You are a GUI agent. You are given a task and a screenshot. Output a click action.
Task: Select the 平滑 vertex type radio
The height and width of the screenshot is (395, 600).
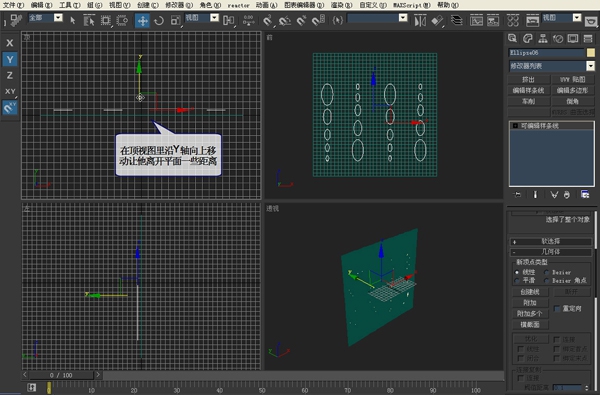[x=517, y=281]
